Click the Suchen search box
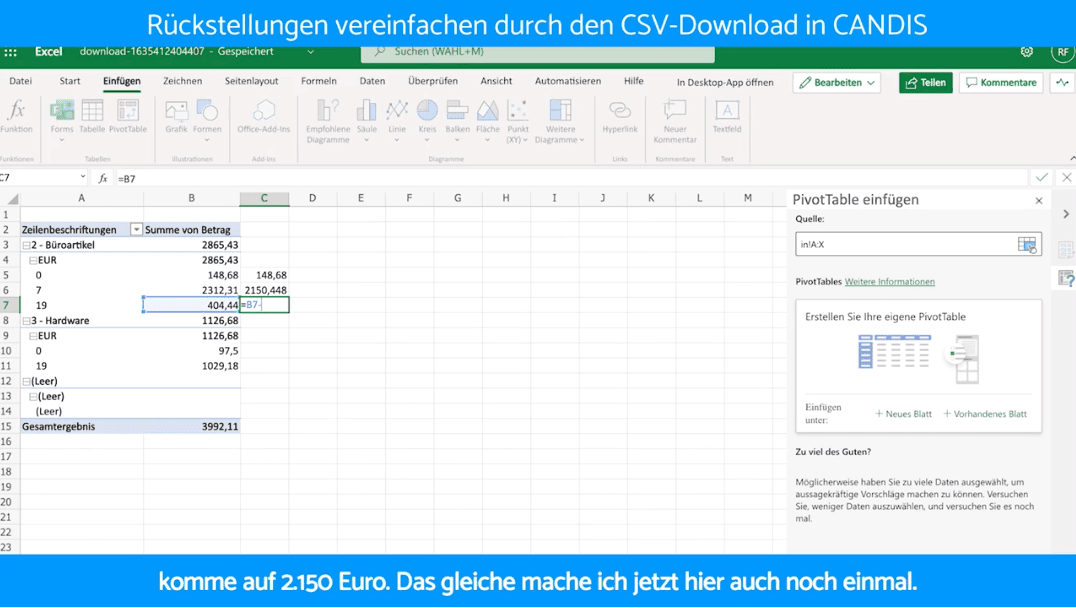Image resolution: width=1076 pixels, height=608 pixels. click(x=537, y=52)
